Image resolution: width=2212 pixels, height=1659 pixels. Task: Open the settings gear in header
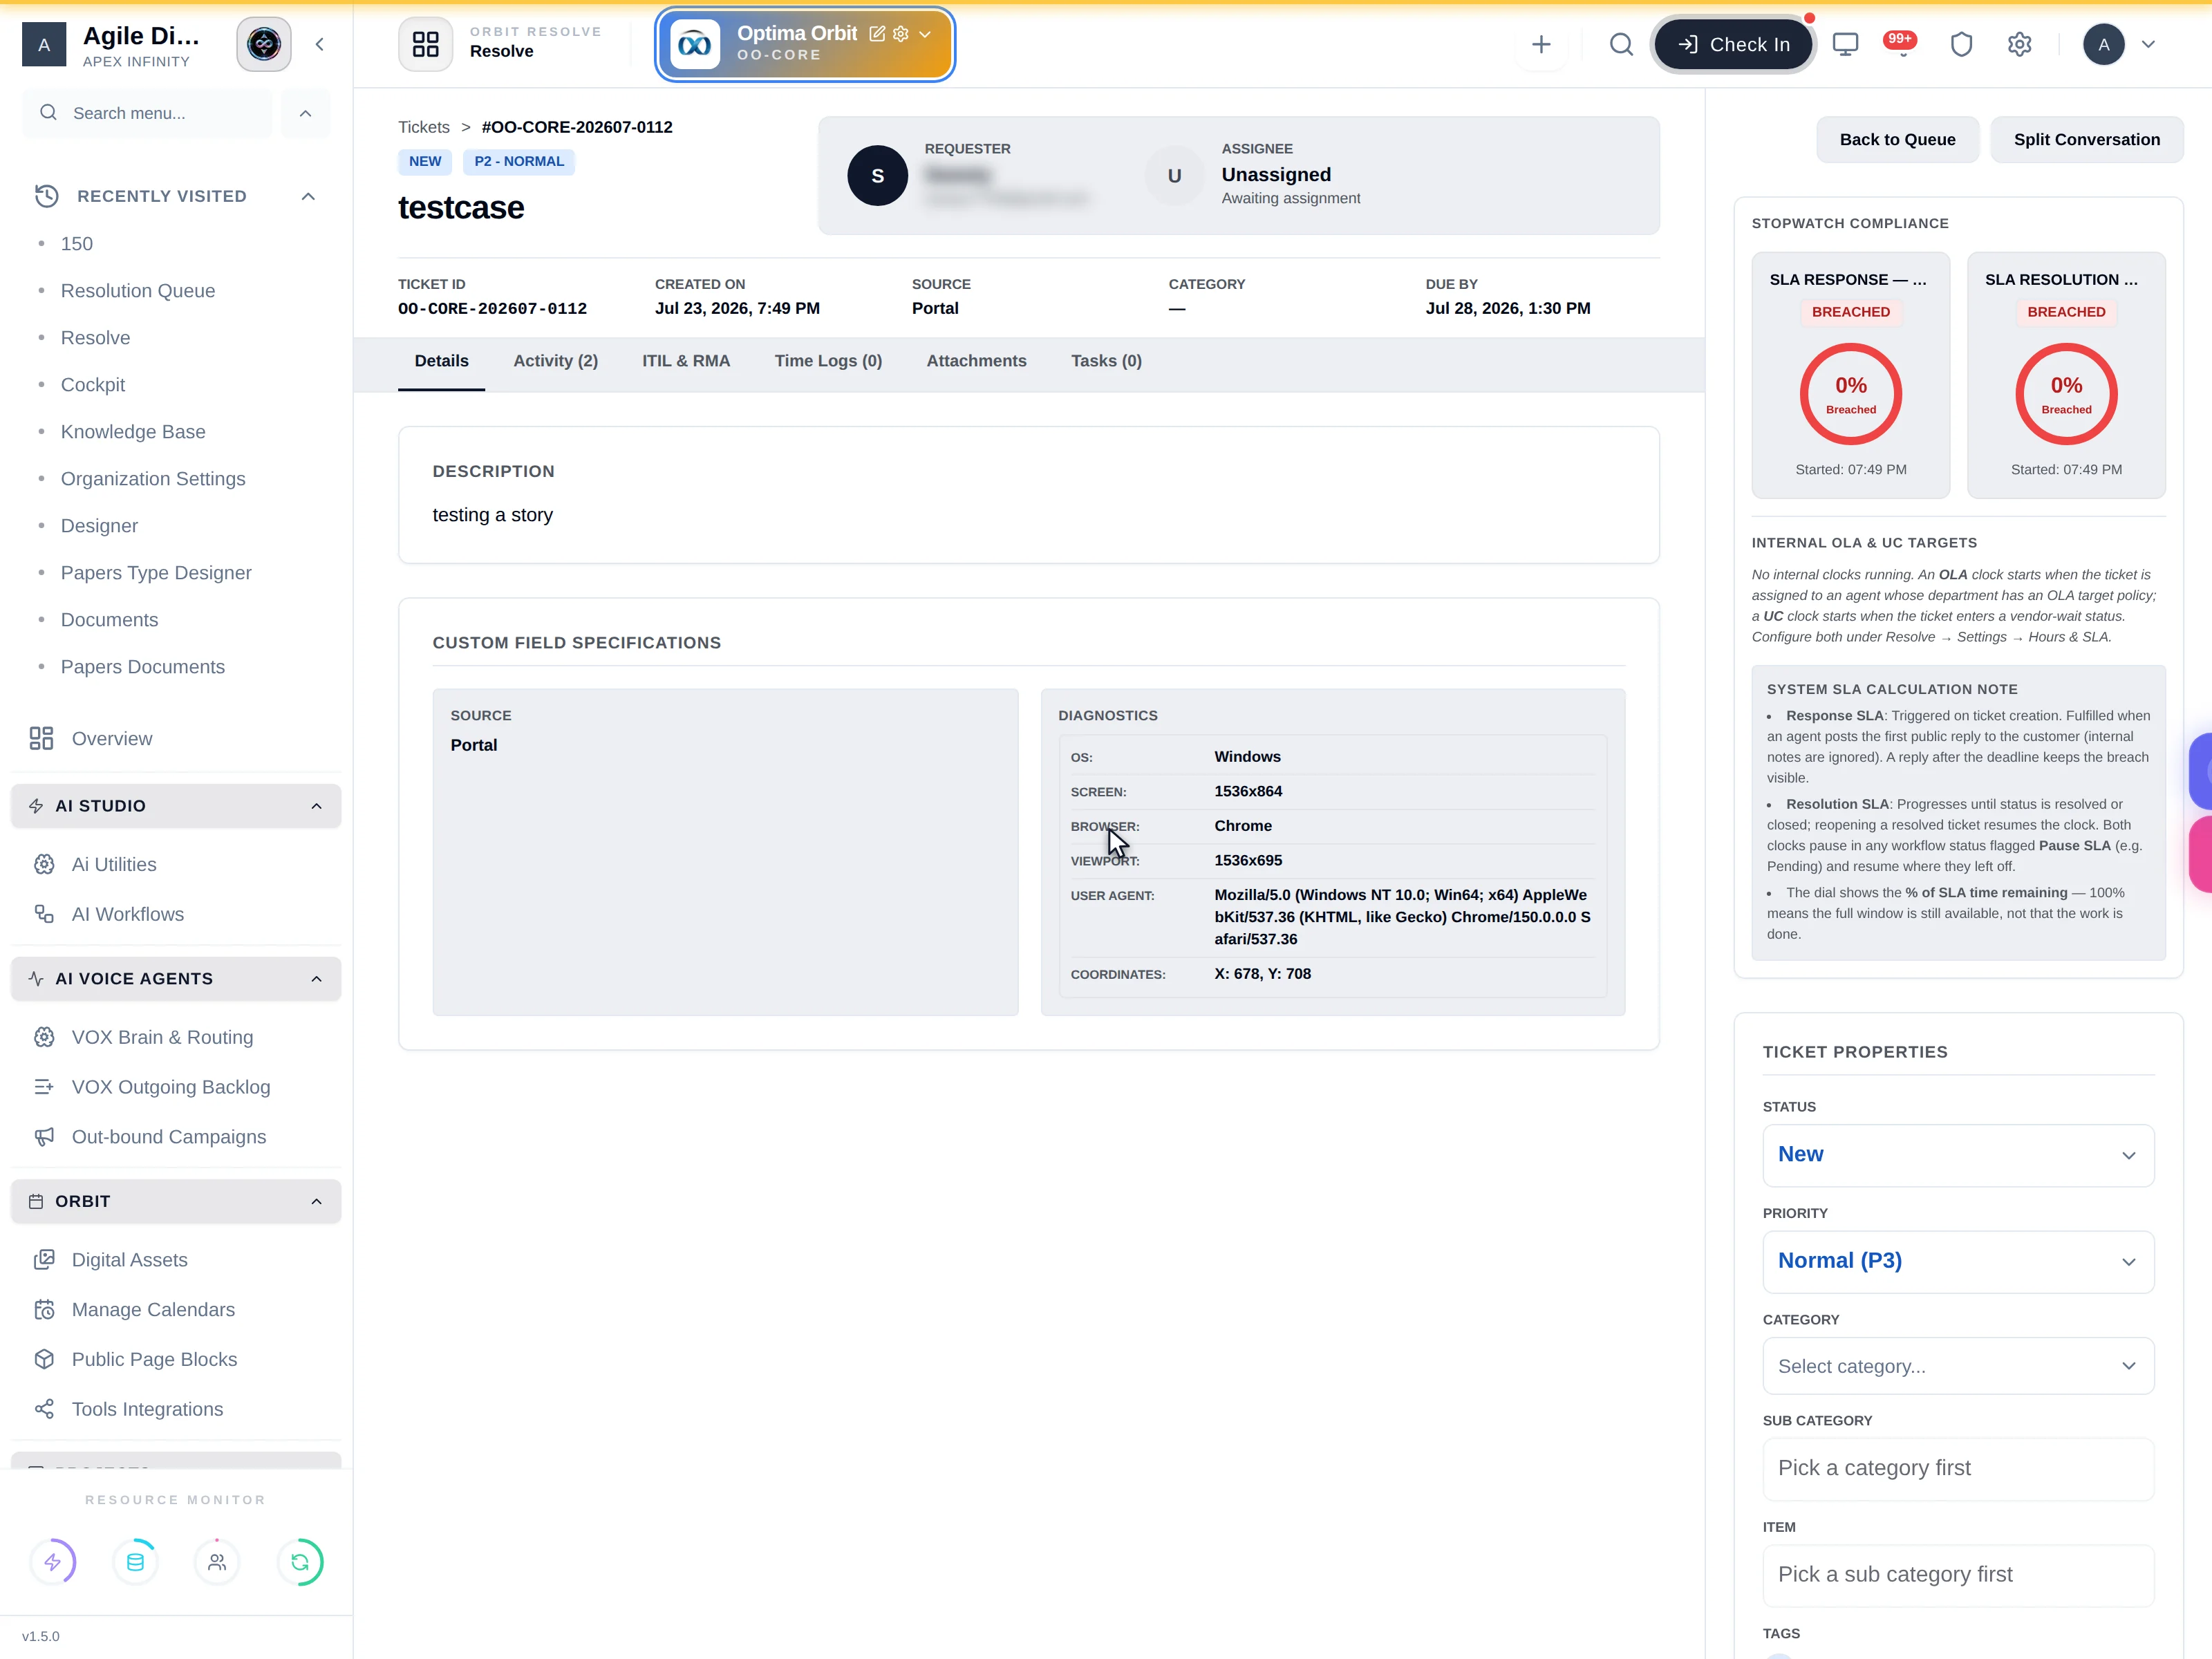pos(2019,44)
